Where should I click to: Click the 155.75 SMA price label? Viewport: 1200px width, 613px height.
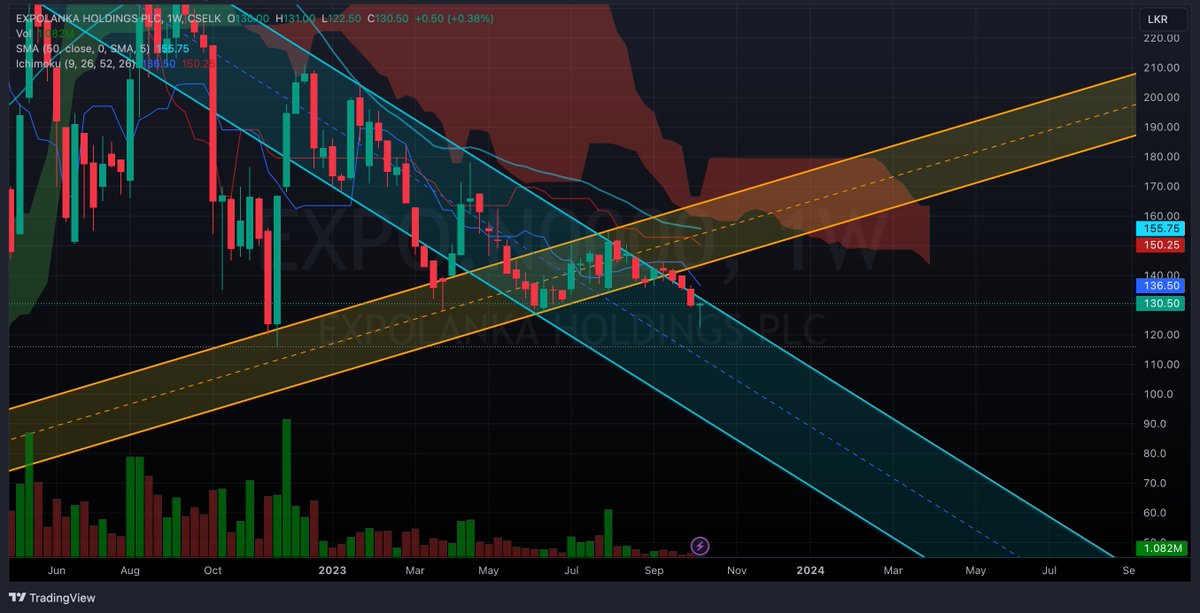[1161, 228]
